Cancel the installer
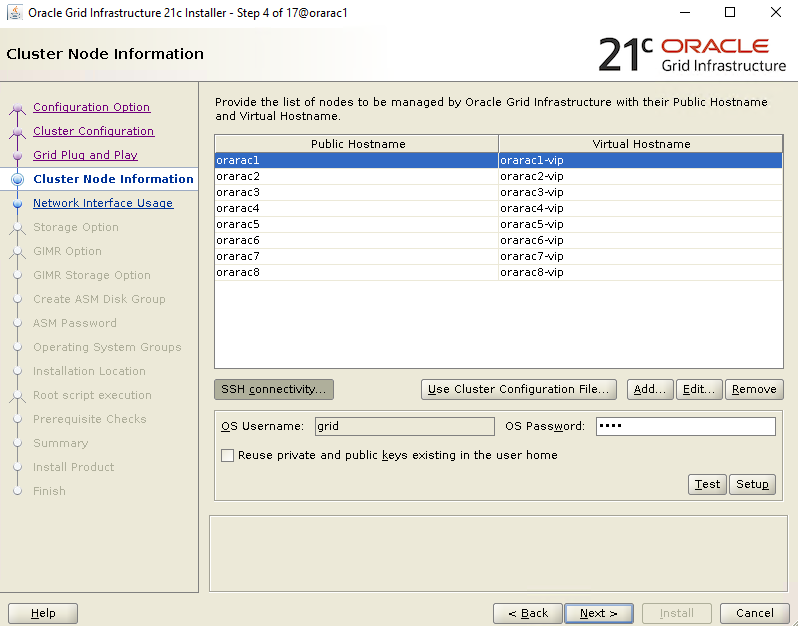Image resolution: width=798 pixels, height=626 pixels. click(x=755, y=613)
